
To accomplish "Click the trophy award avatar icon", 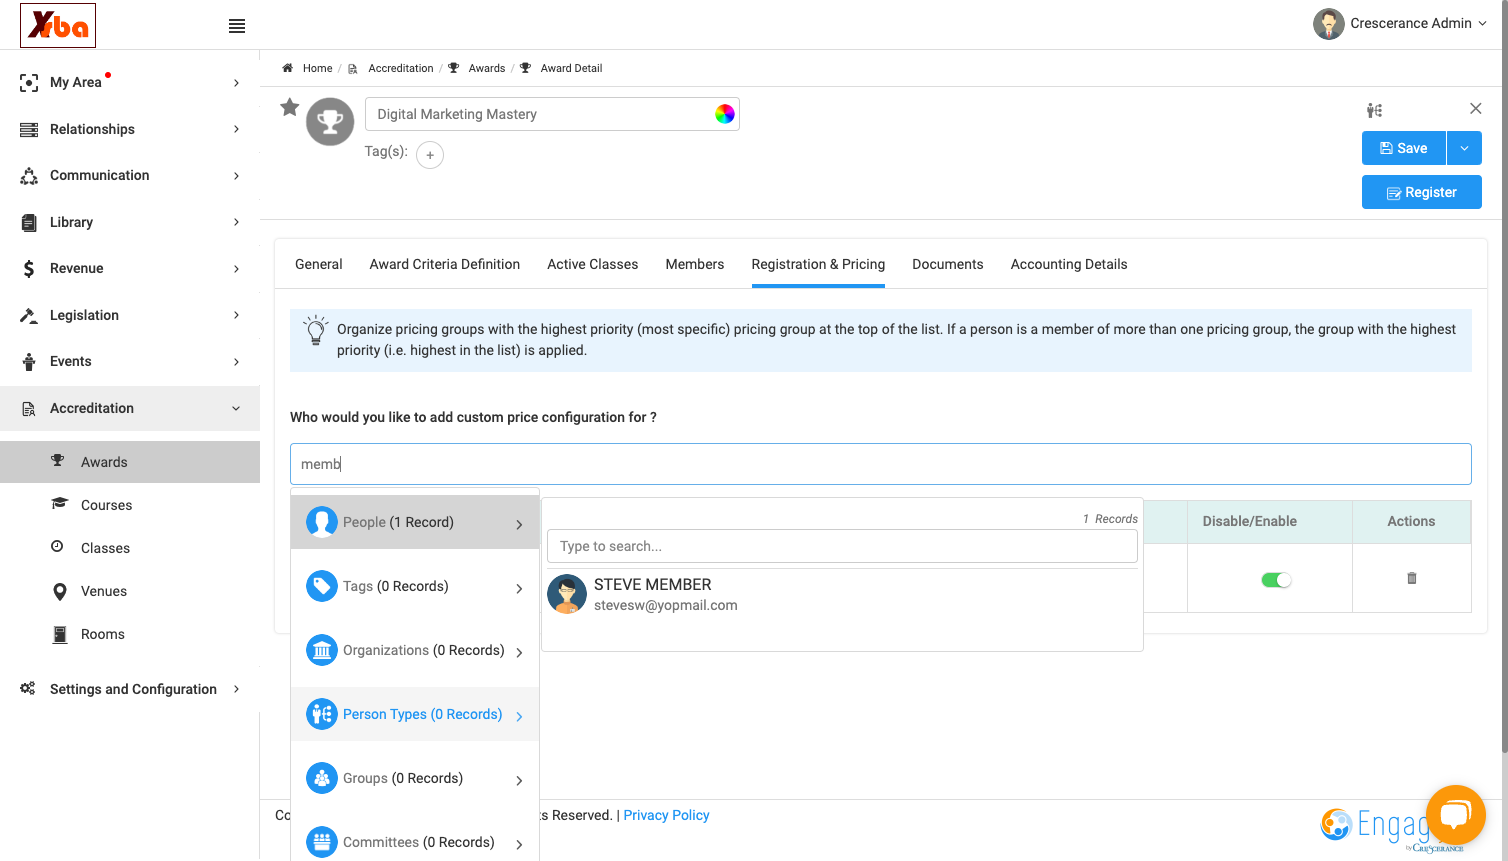I will [330, 122].
